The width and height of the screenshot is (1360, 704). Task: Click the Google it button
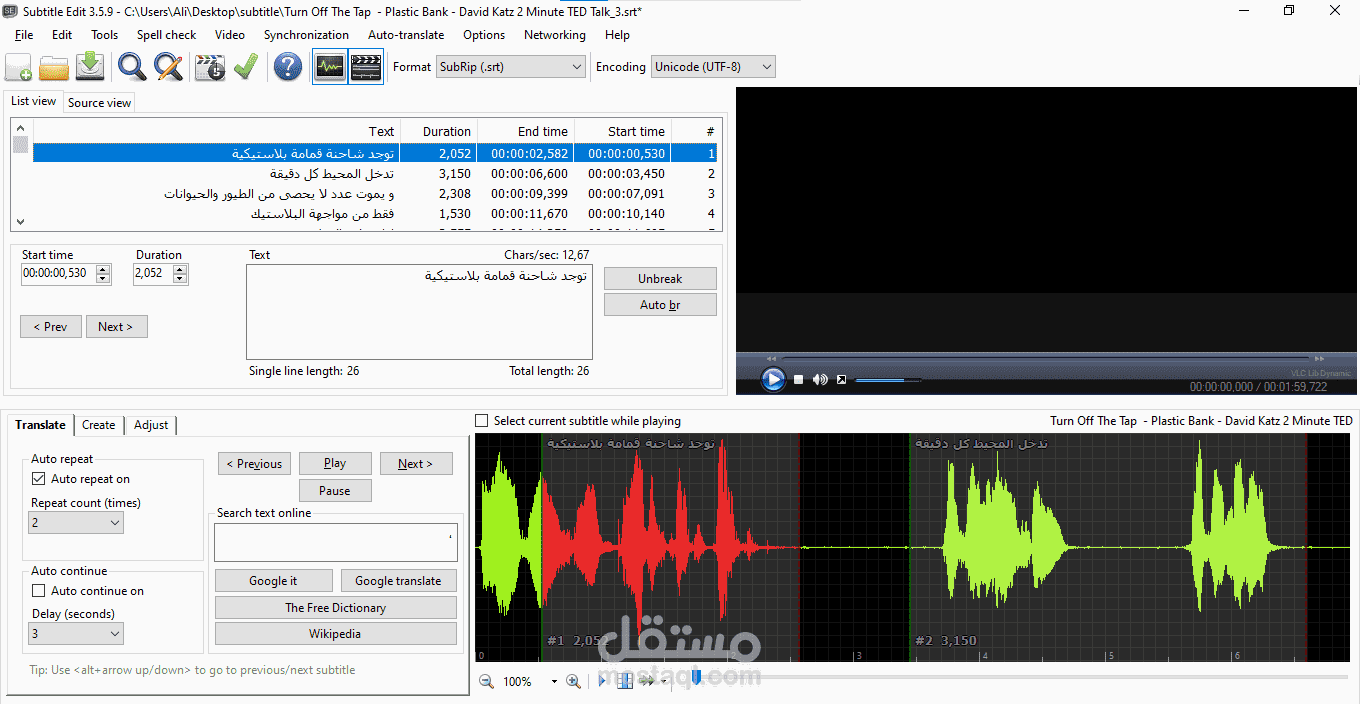point(273,581)
